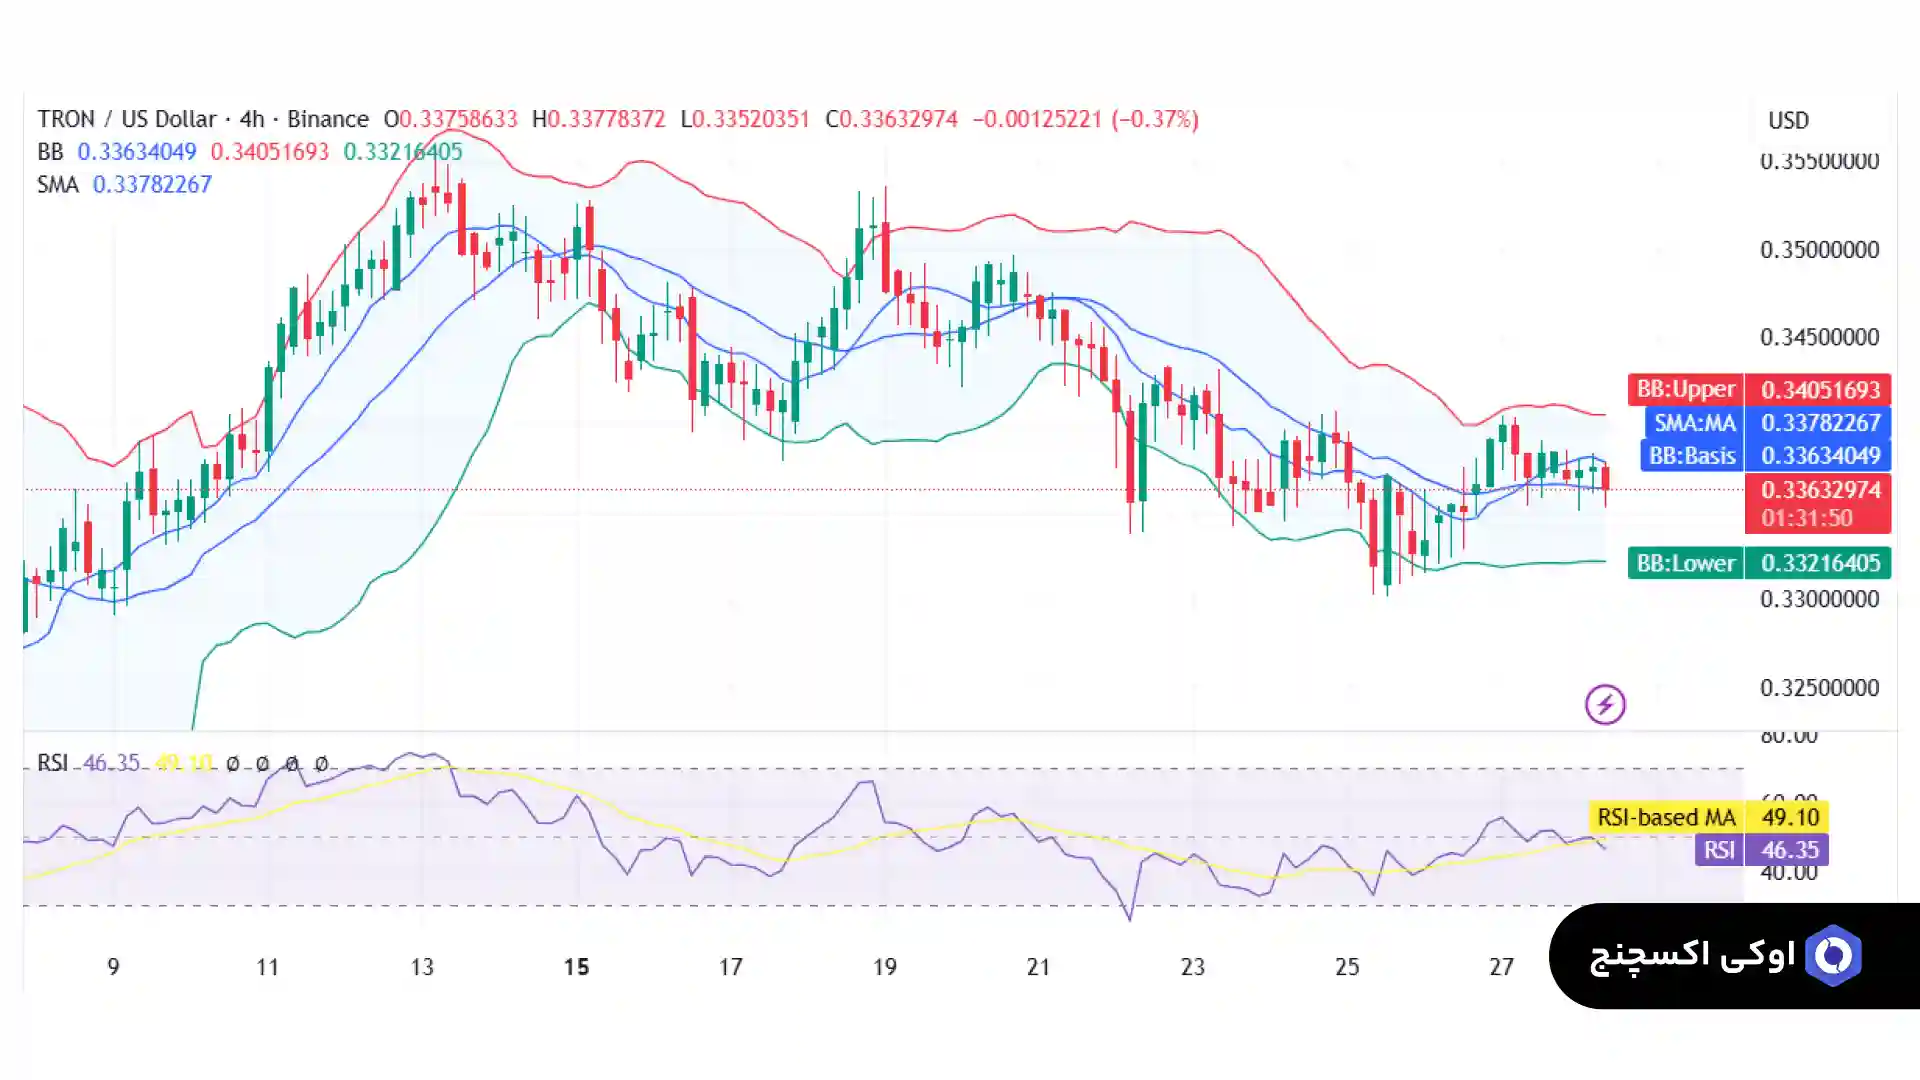
Task: Open the USD currency selector
Action: 1788,121
